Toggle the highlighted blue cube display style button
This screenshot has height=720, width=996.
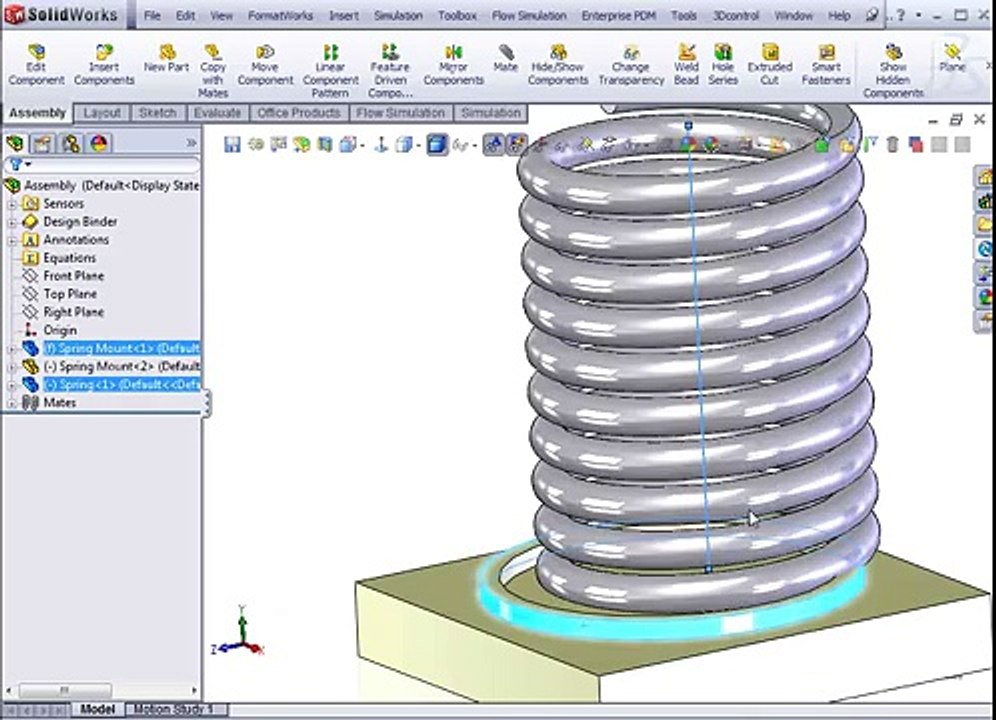pyautogui.click(x=436, y=145)
